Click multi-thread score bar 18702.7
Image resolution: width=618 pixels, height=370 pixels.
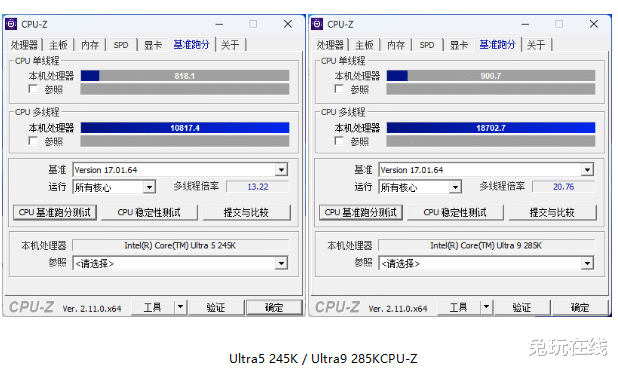(491, 128)
